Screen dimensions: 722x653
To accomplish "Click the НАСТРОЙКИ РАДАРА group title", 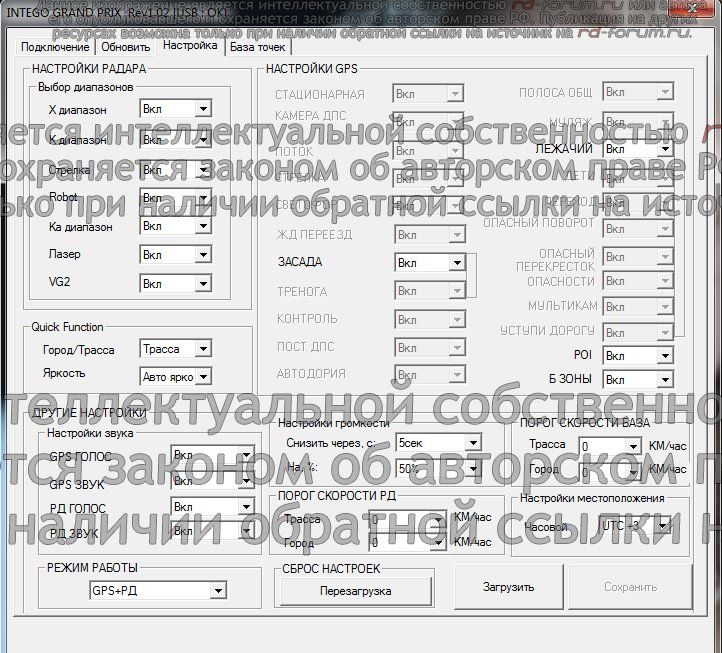I will coord(89,69).
